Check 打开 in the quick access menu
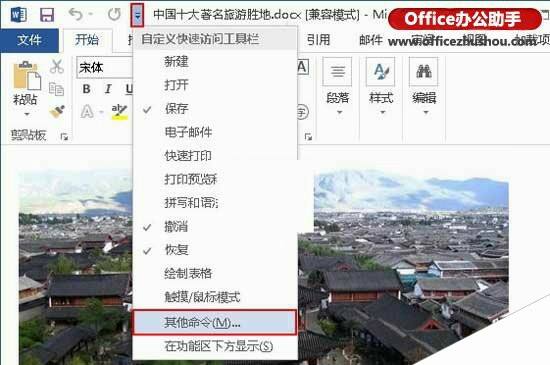550x365 pixels. (x=215, y=85)
